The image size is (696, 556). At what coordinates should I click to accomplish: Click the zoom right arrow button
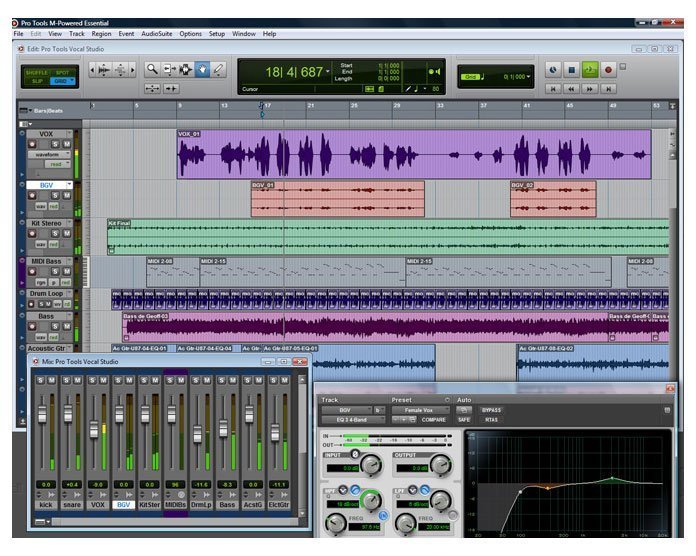pyautogui.click(x=132, y=70)
